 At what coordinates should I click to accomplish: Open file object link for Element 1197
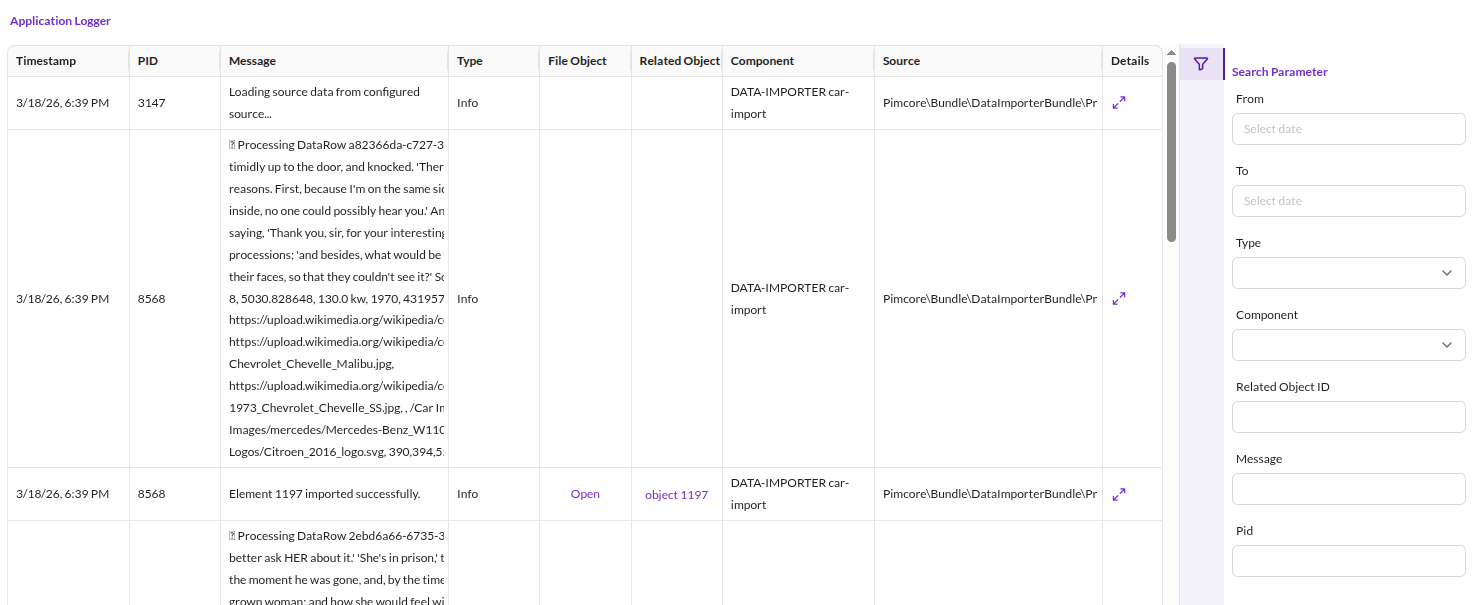tap(585, 494)
